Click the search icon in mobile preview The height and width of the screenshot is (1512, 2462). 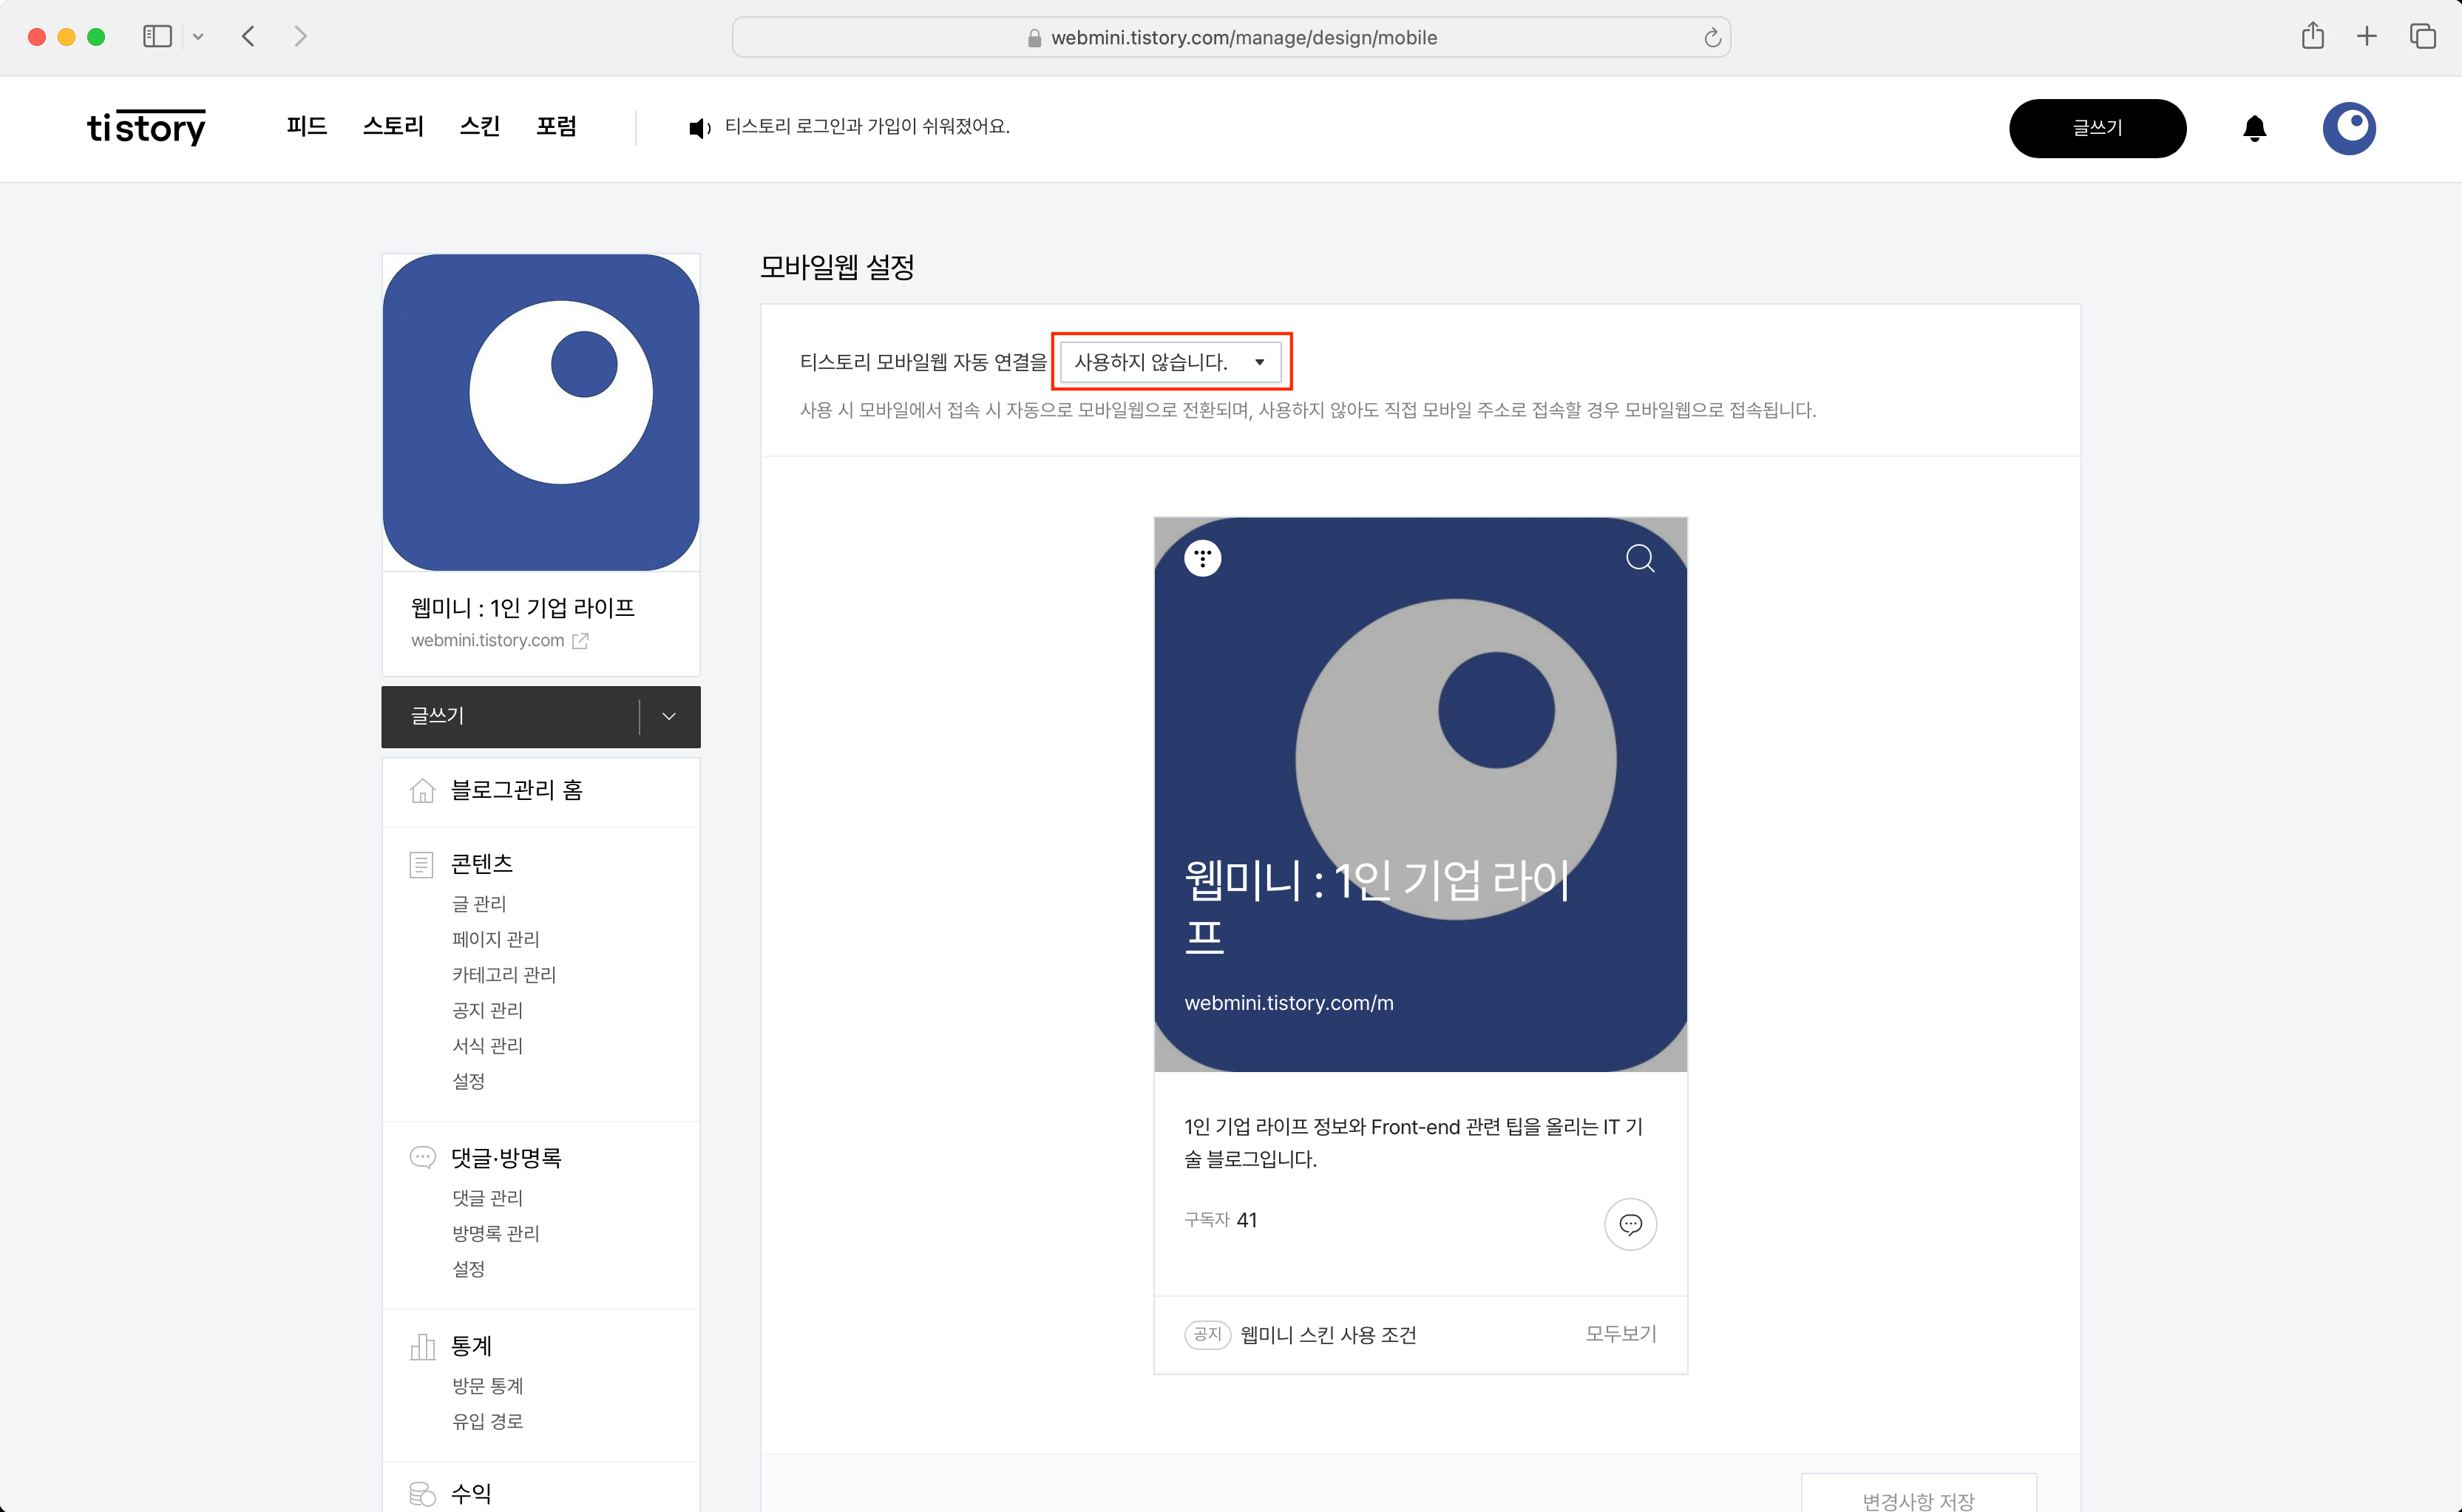point(1639,558)
